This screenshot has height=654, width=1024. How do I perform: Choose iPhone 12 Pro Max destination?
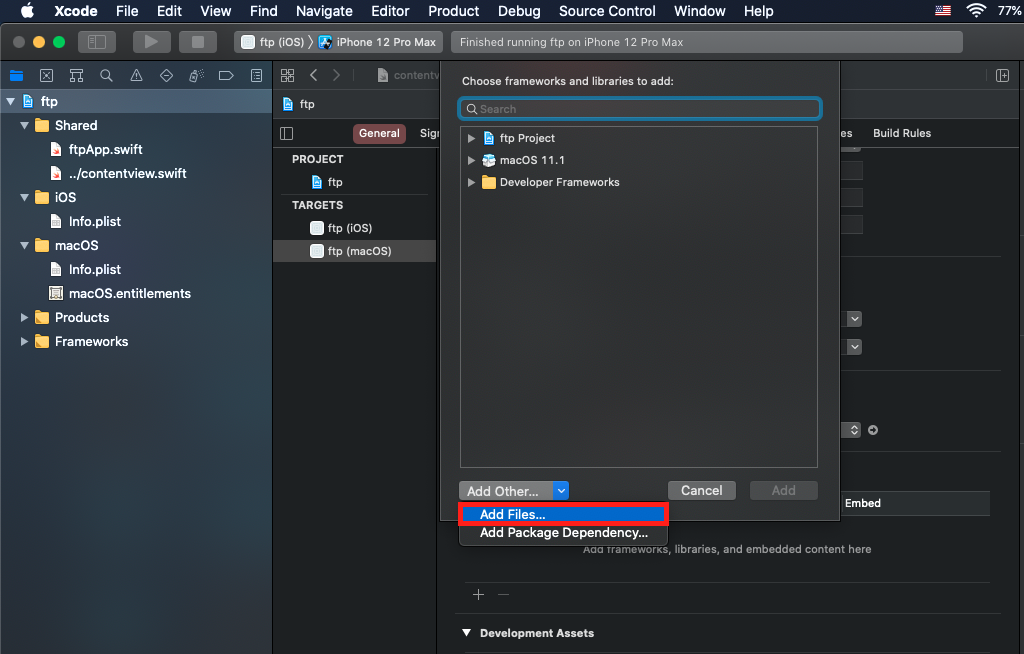(377, 42)
